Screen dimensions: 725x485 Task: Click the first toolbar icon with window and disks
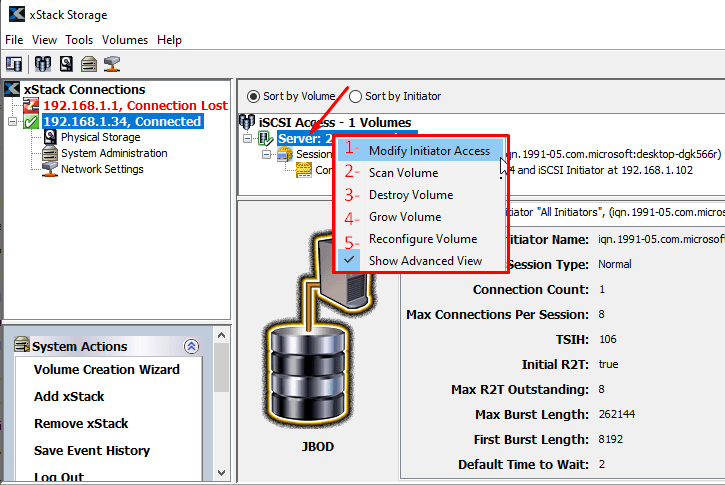[15, 64]
